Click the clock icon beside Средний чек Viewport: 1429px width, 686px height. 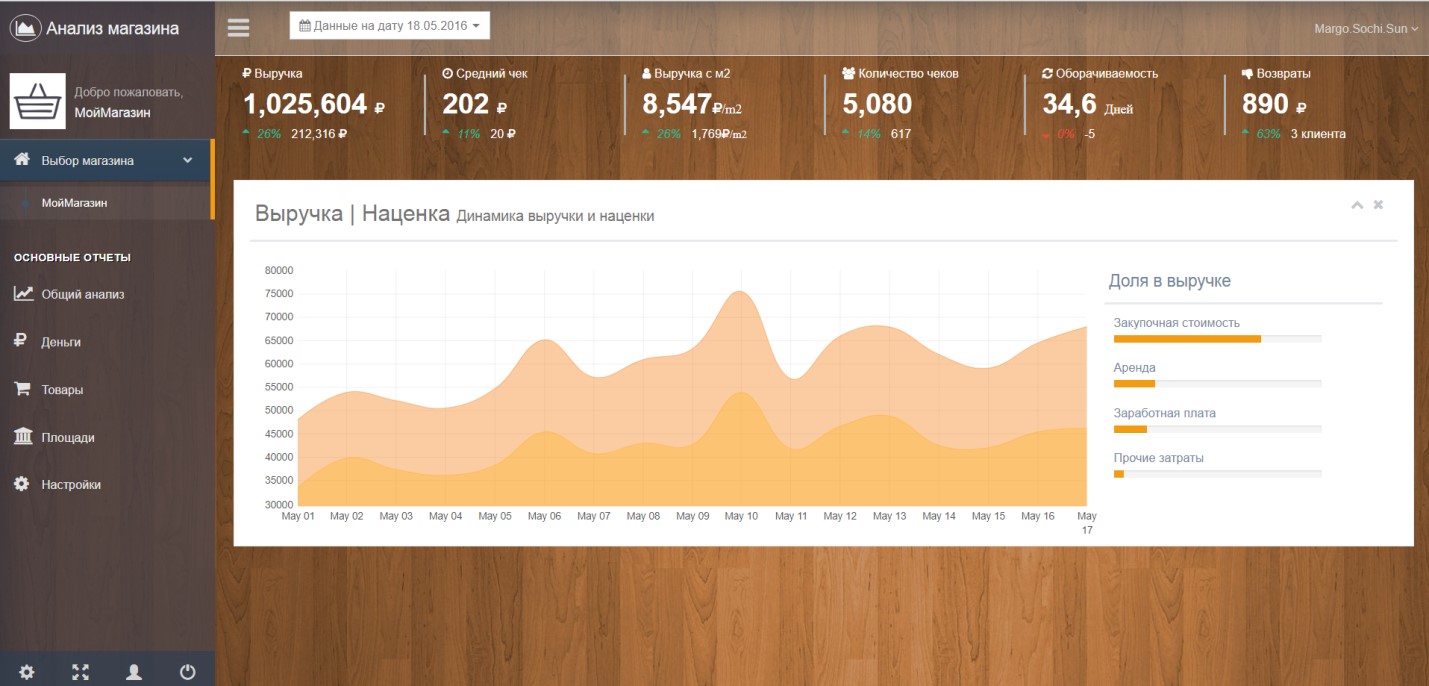[447, 74]
